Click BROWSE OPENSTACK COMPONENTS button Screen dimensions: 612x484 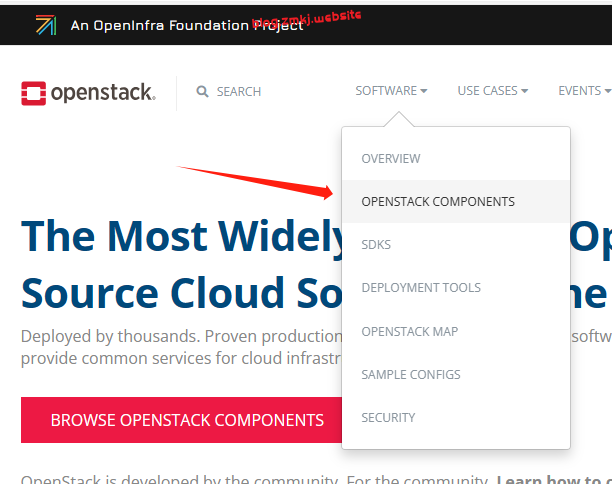click(181, 420)
